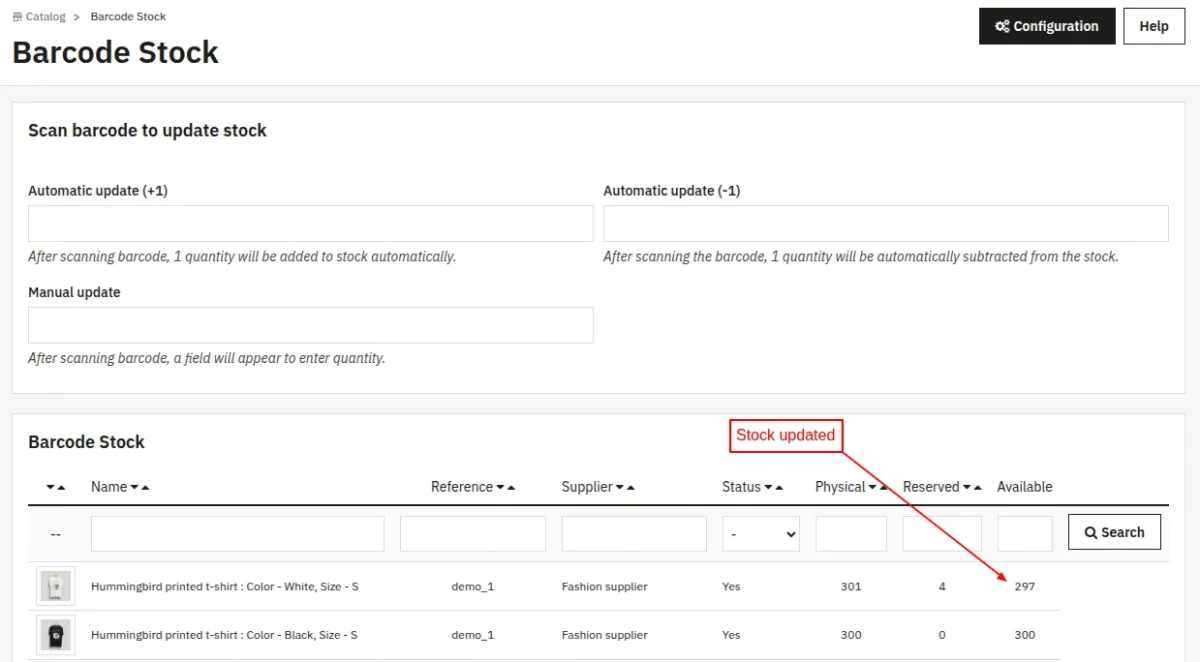Click 'Fashion supplier' in White t-shirt row
This screenshot has width=1200, height=662.
pos(605,587)
